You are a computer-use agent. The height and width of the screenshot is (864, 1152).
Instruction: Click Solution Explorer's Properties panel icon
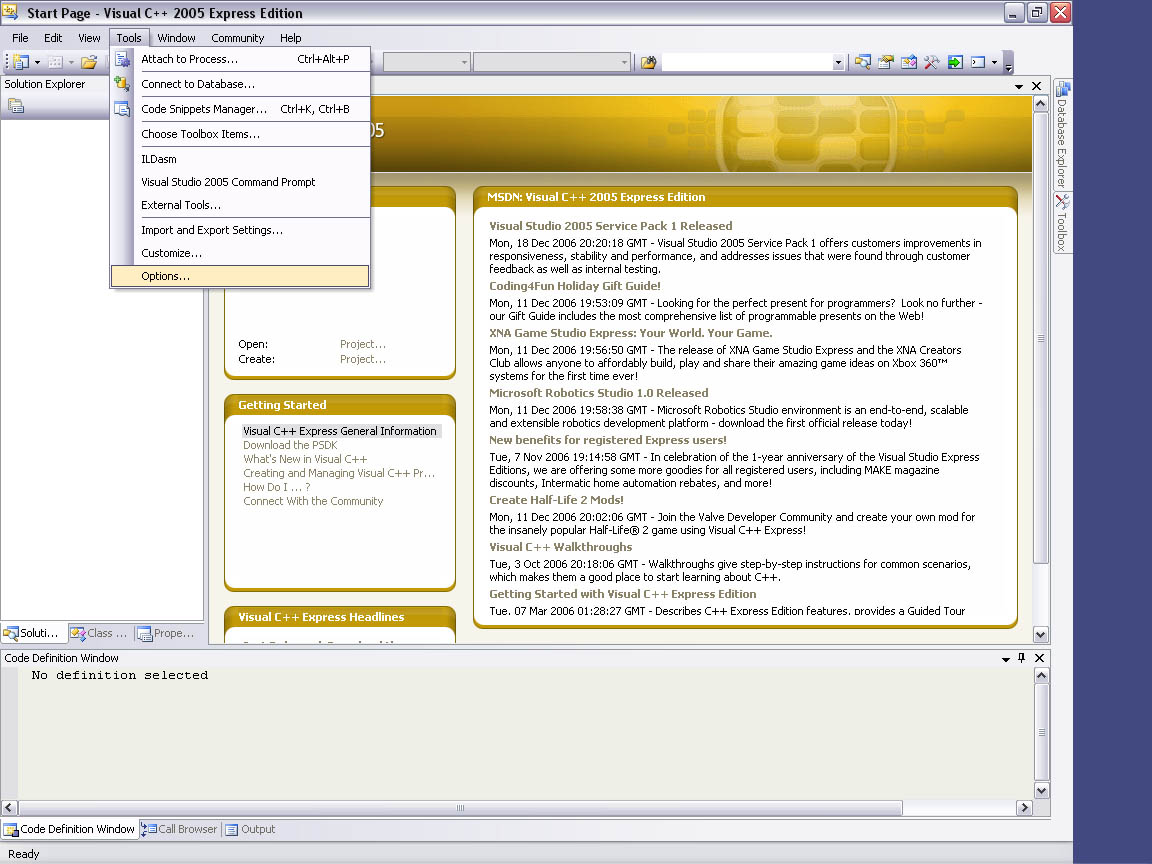(x=16, y=107)
